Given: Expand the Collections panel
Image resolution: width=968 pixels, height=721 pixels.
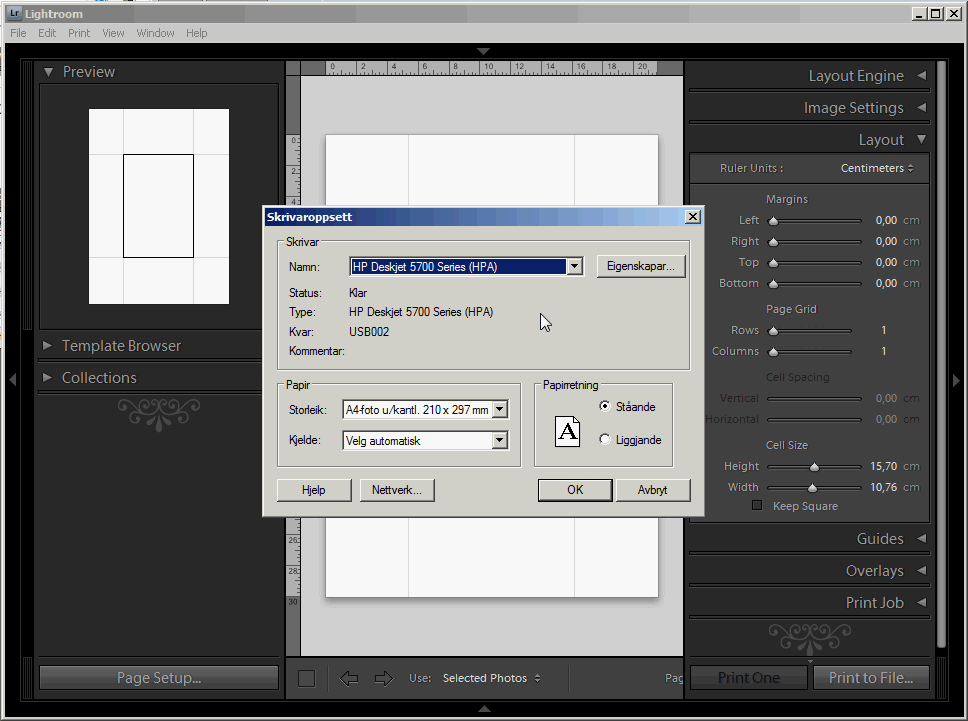Looking at the screenshot, I should click(x=47, y=378).
